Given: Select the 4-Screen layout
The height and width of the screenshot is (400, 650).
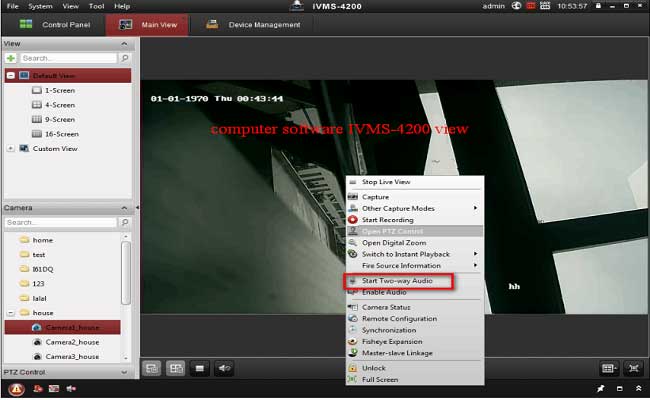Looking at the screenshot, I should (59, 104).
